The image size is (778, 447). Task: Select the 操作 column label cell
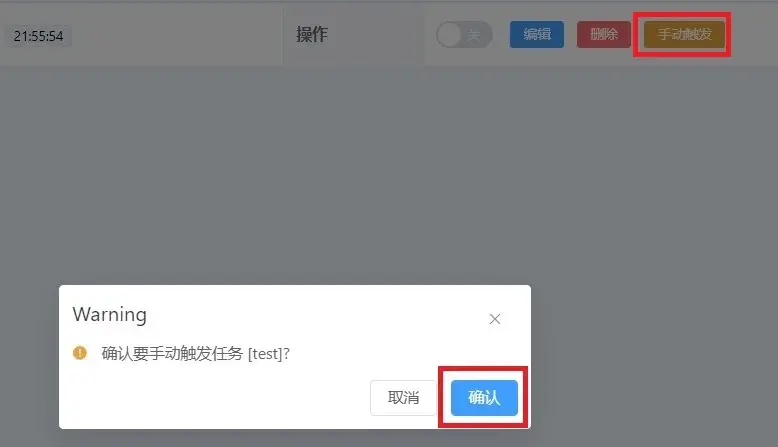[x=354, y=35]
